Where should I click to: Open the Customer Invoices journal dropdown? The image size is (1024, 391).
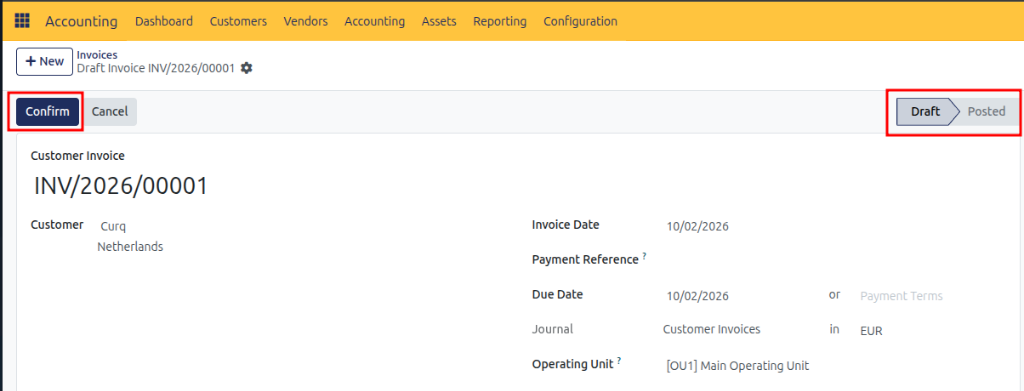(x=712, y=330)
